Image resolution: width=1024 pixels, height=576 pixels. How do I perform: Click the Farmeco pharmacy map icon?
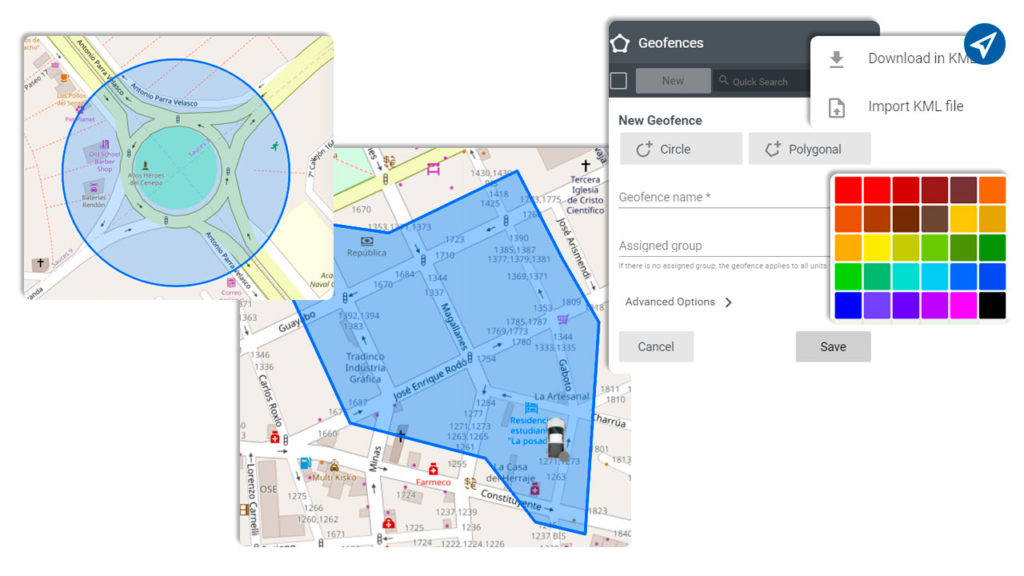click(x=433, y=469)
